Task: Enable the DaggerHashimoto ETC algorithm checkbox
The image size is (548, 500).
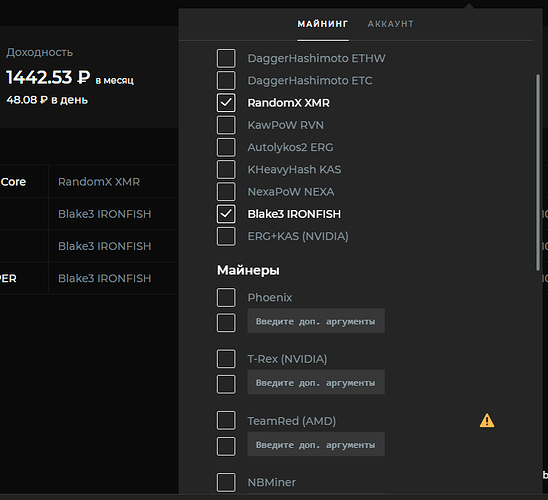Action: [226, 81]
